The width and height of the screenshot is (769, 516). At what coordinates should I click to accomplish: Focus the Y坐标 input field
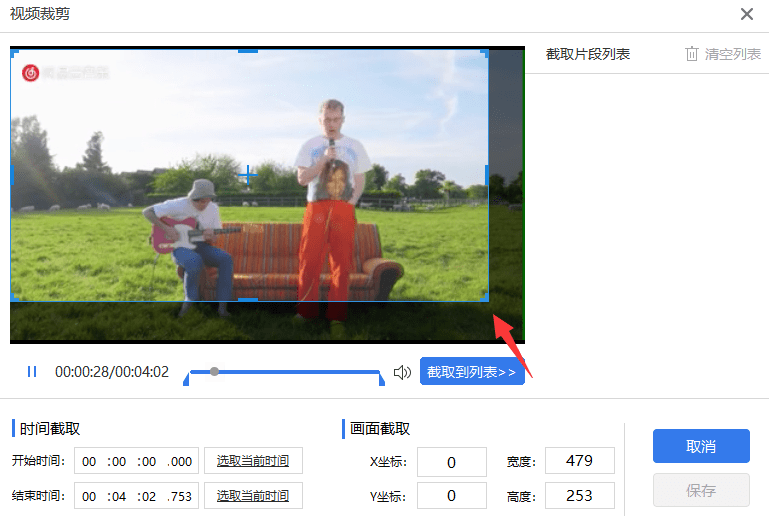click(451, 496)
